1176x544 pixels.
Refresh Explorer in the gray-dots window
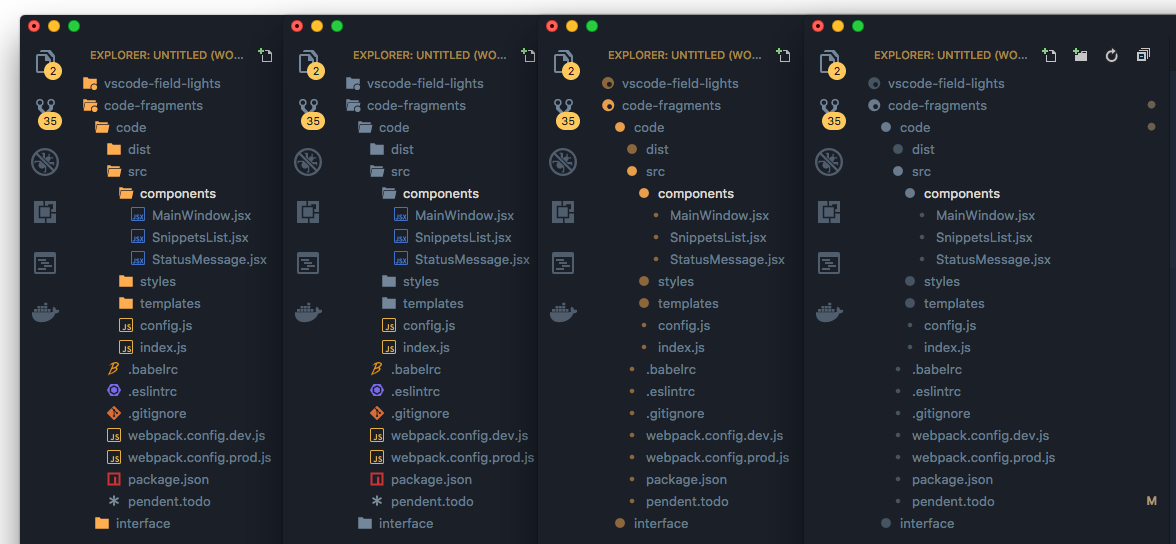[x=1112, y=55]
